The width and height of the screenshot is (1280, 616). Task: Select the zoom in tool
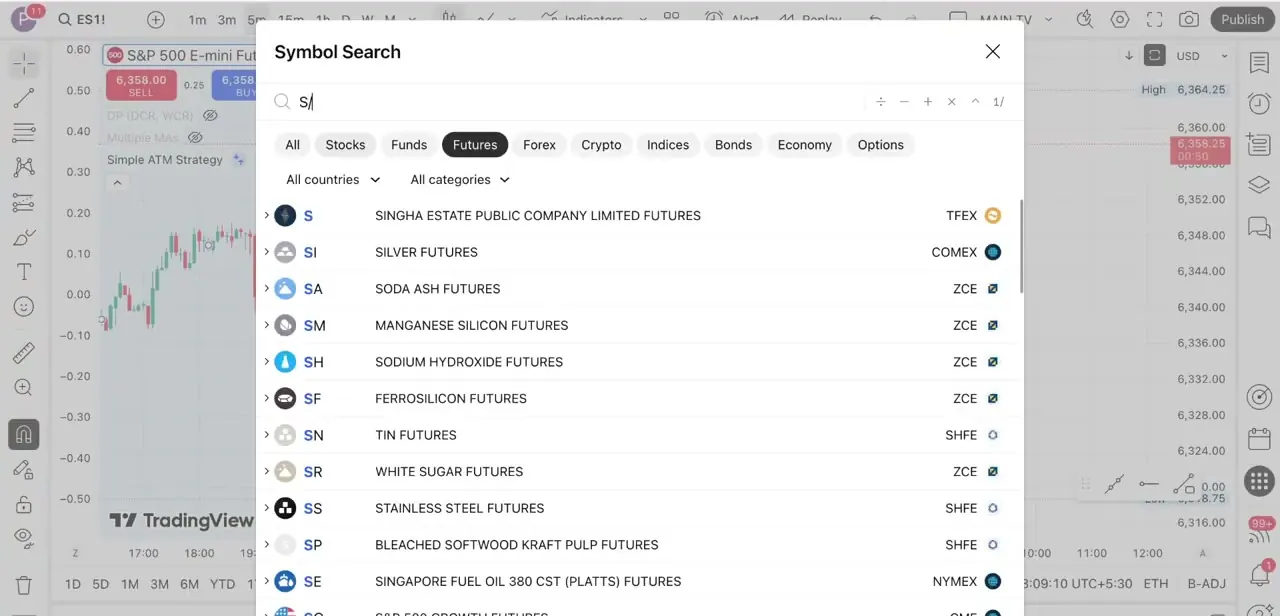click(24, 387)
